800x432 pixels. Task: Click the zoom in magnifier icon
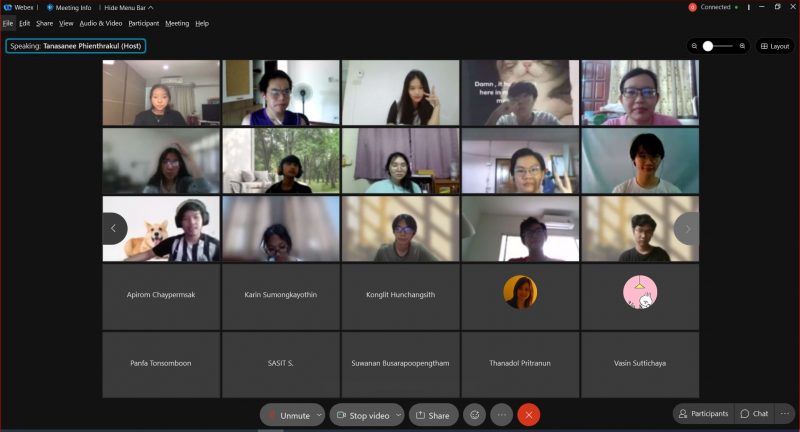743,46
